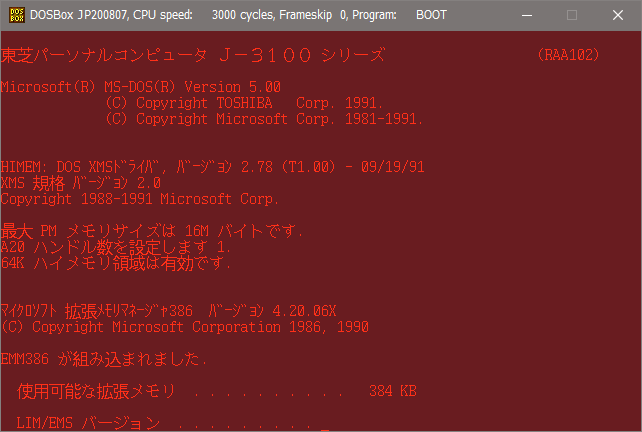Click 'EMM386 が組み込まれました' line
This screenshot has height=432, width=642.
tap(104, 359)
